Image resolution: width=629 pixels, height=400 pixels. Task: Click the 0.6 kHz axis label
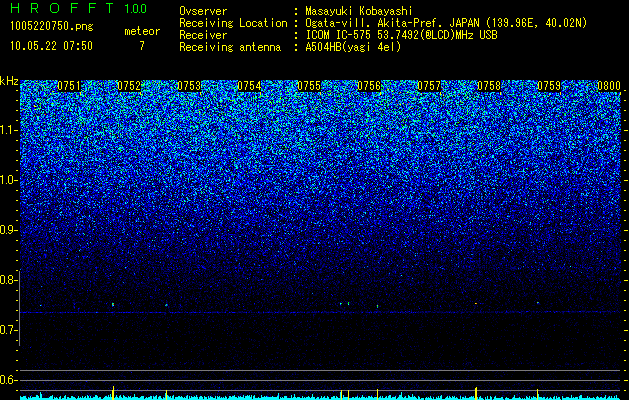click(9, 380)
